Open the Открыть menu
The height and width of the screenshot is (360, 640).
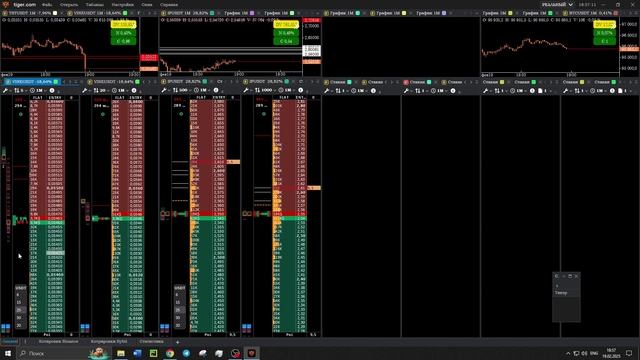coord(69,4)
